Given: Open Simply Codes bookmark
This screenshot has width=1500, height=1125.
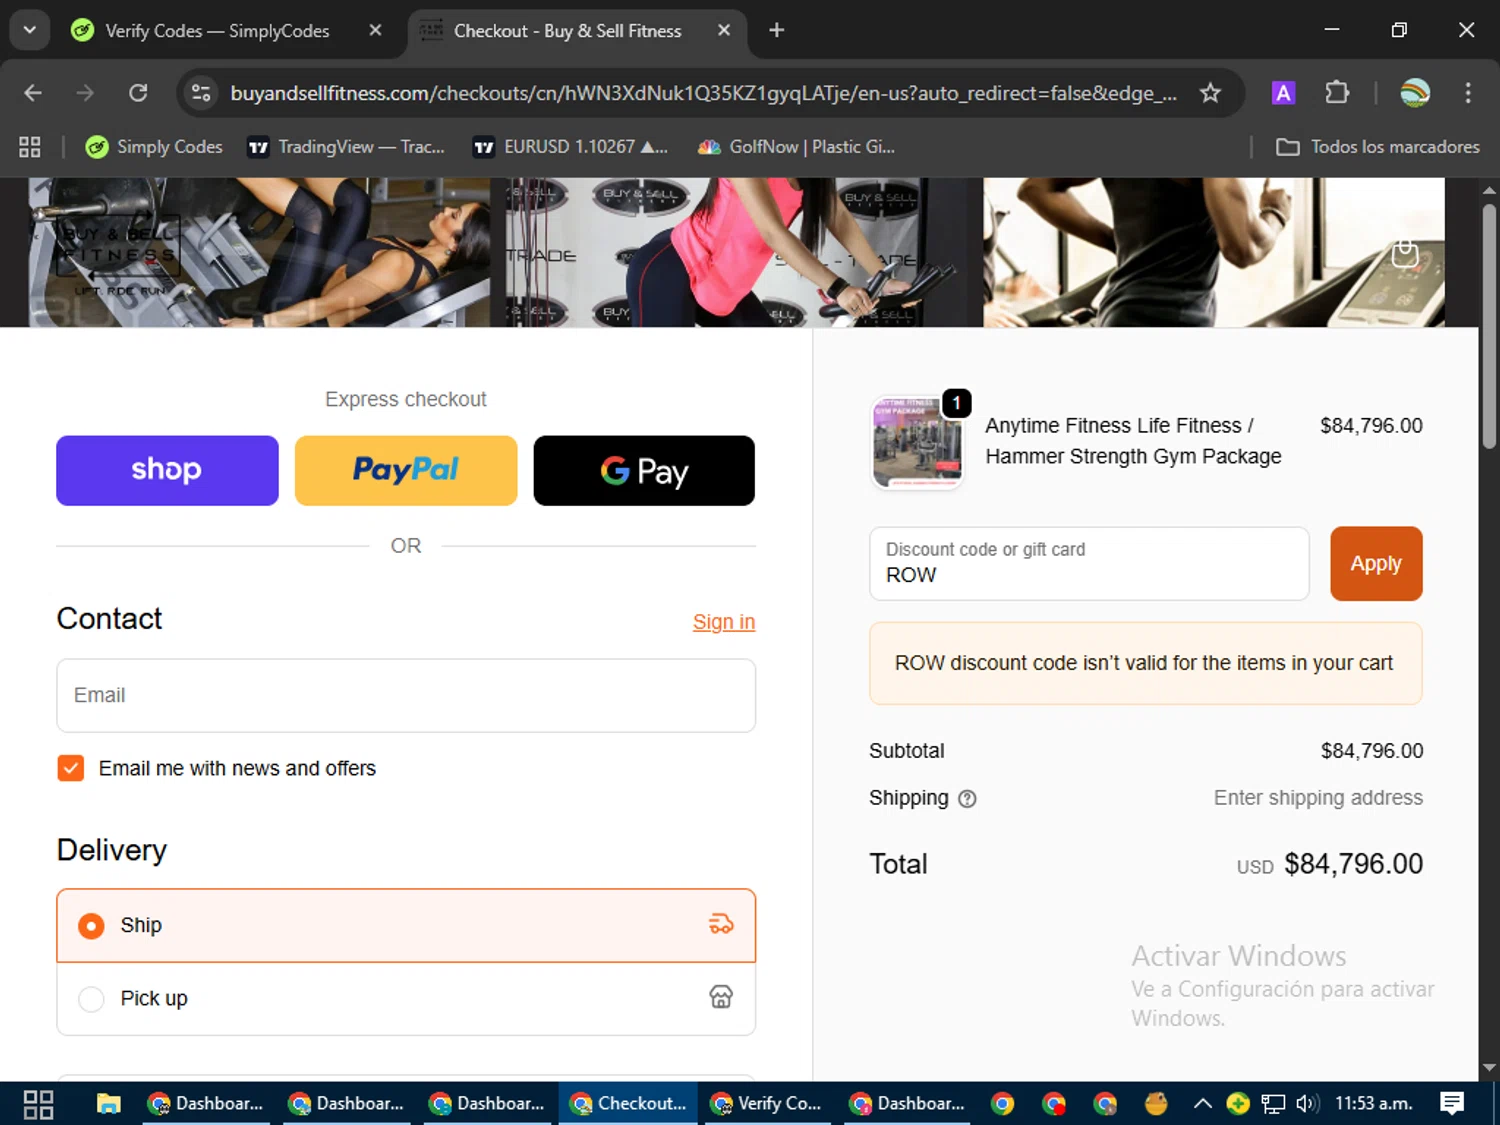Looking at the screenshot, I should (x=154, y=147).
